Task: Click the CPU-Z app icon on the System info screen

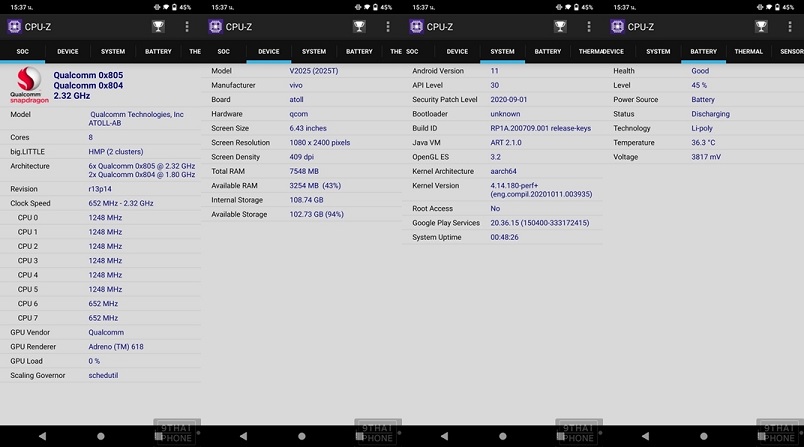Action: click(416, 27)
